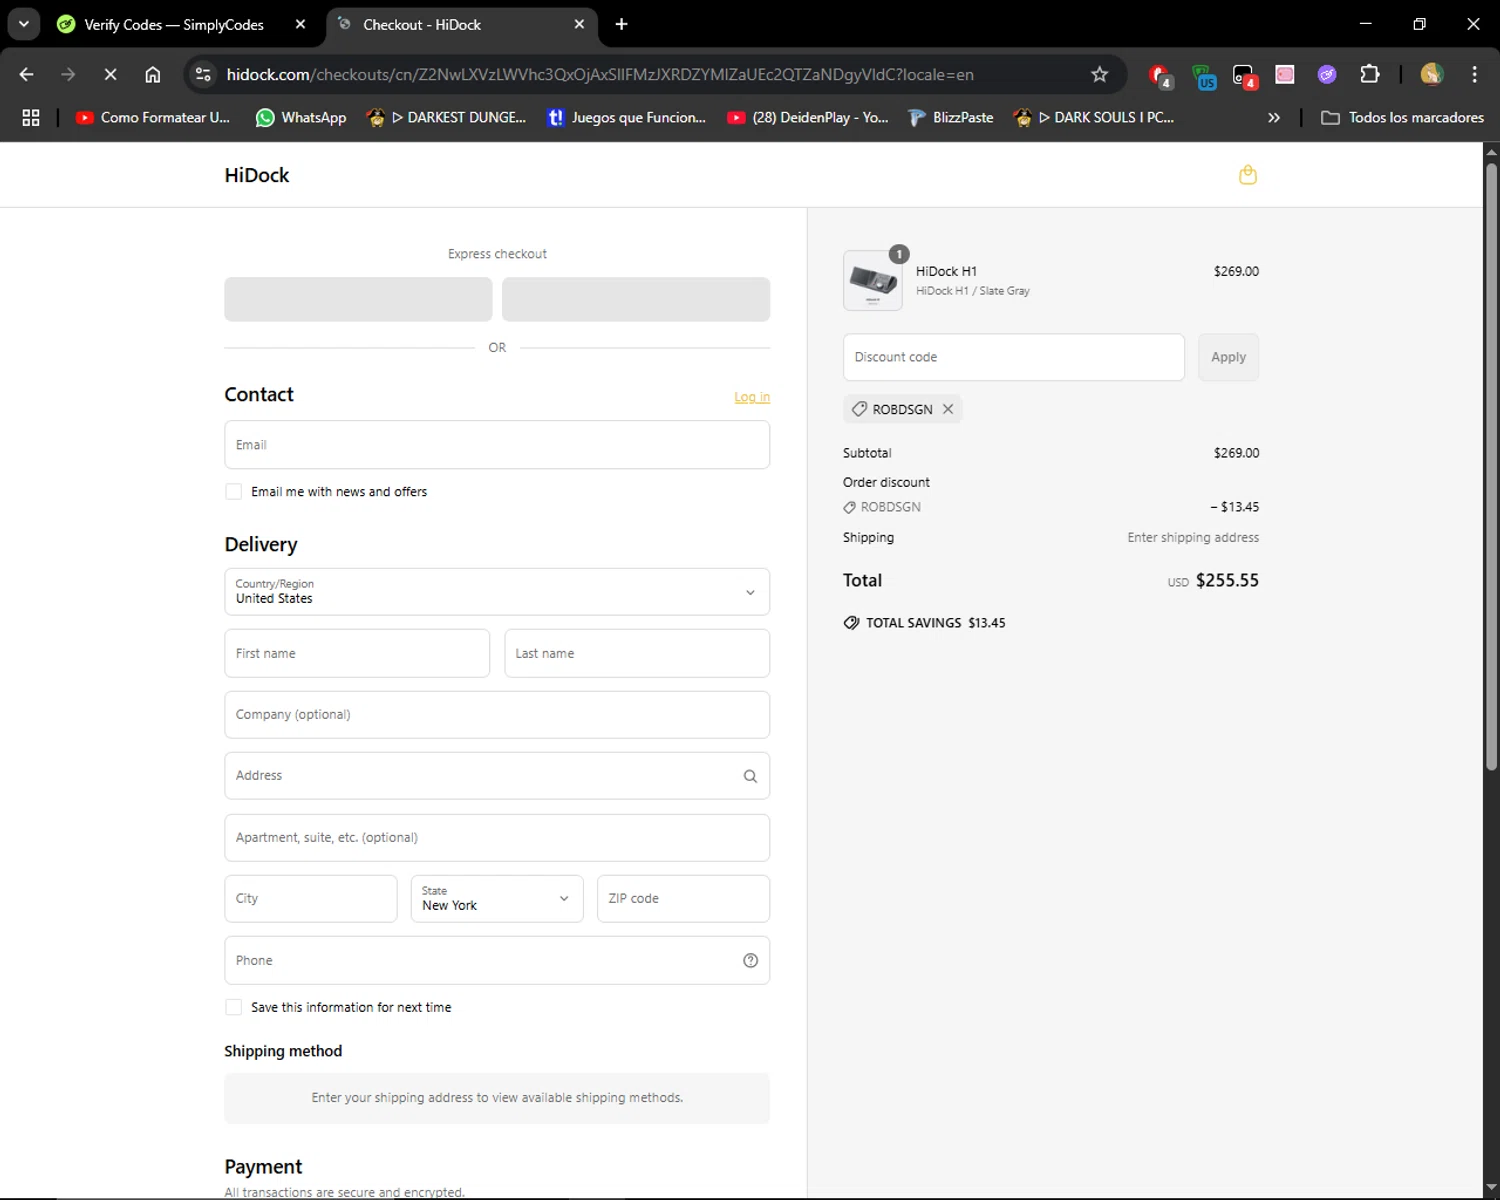
Task: Show more bookmarks chevron
Action: pos(1274,117)
